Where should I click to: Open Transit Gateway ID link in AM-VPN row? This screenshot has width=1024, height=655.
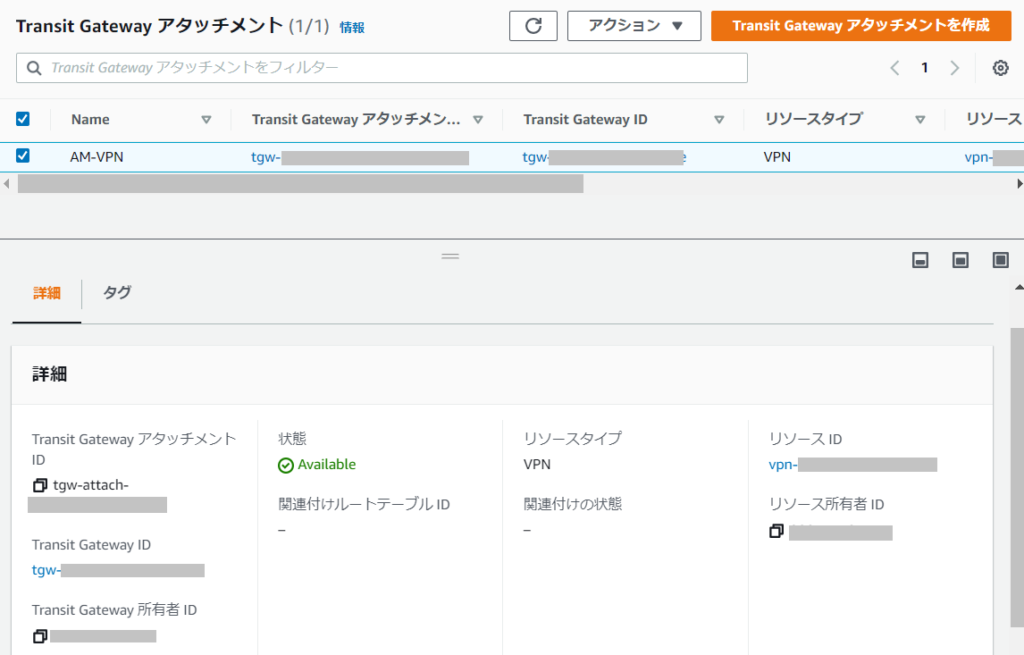tap(604, 157)
